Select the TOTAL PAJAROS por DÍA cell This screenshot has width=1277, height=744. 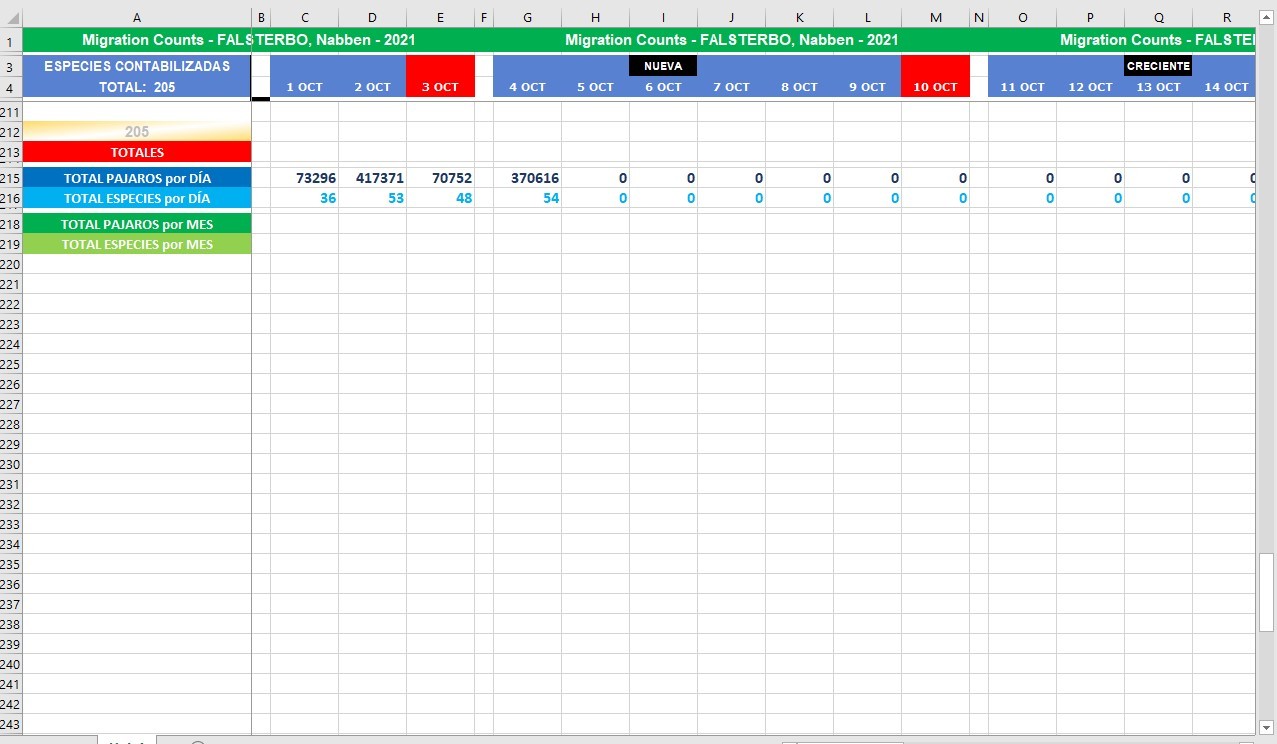(137, 178)
